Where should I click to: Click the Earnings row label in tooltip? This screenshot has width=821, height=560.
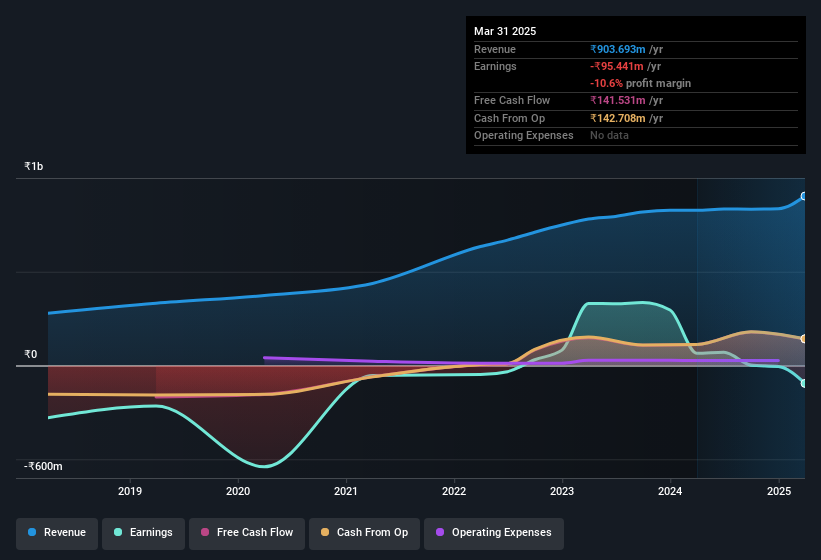(495, 66)
